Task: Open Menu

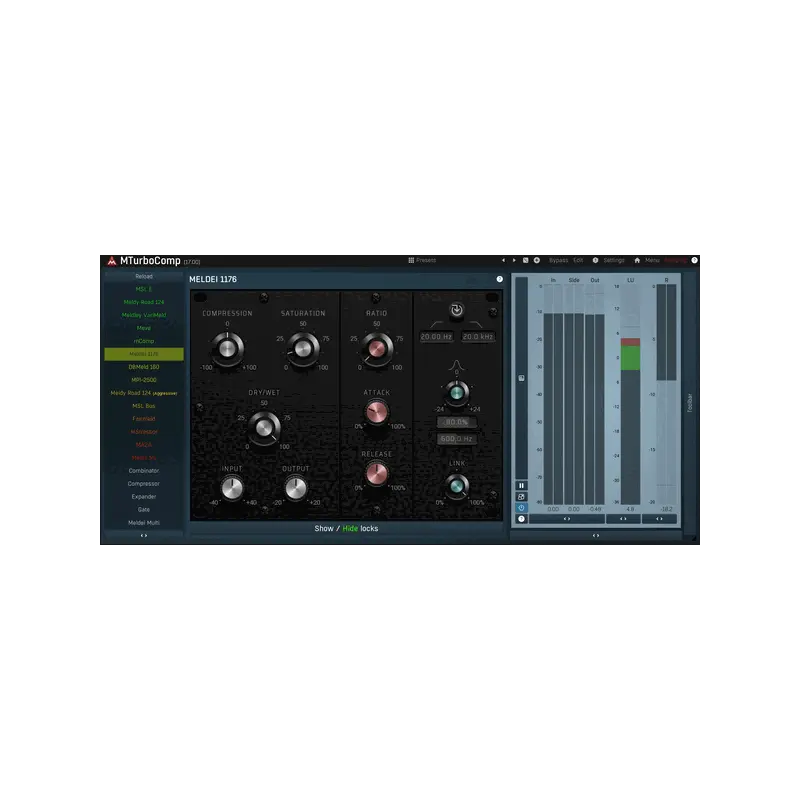Action: [x=652, y=260]
